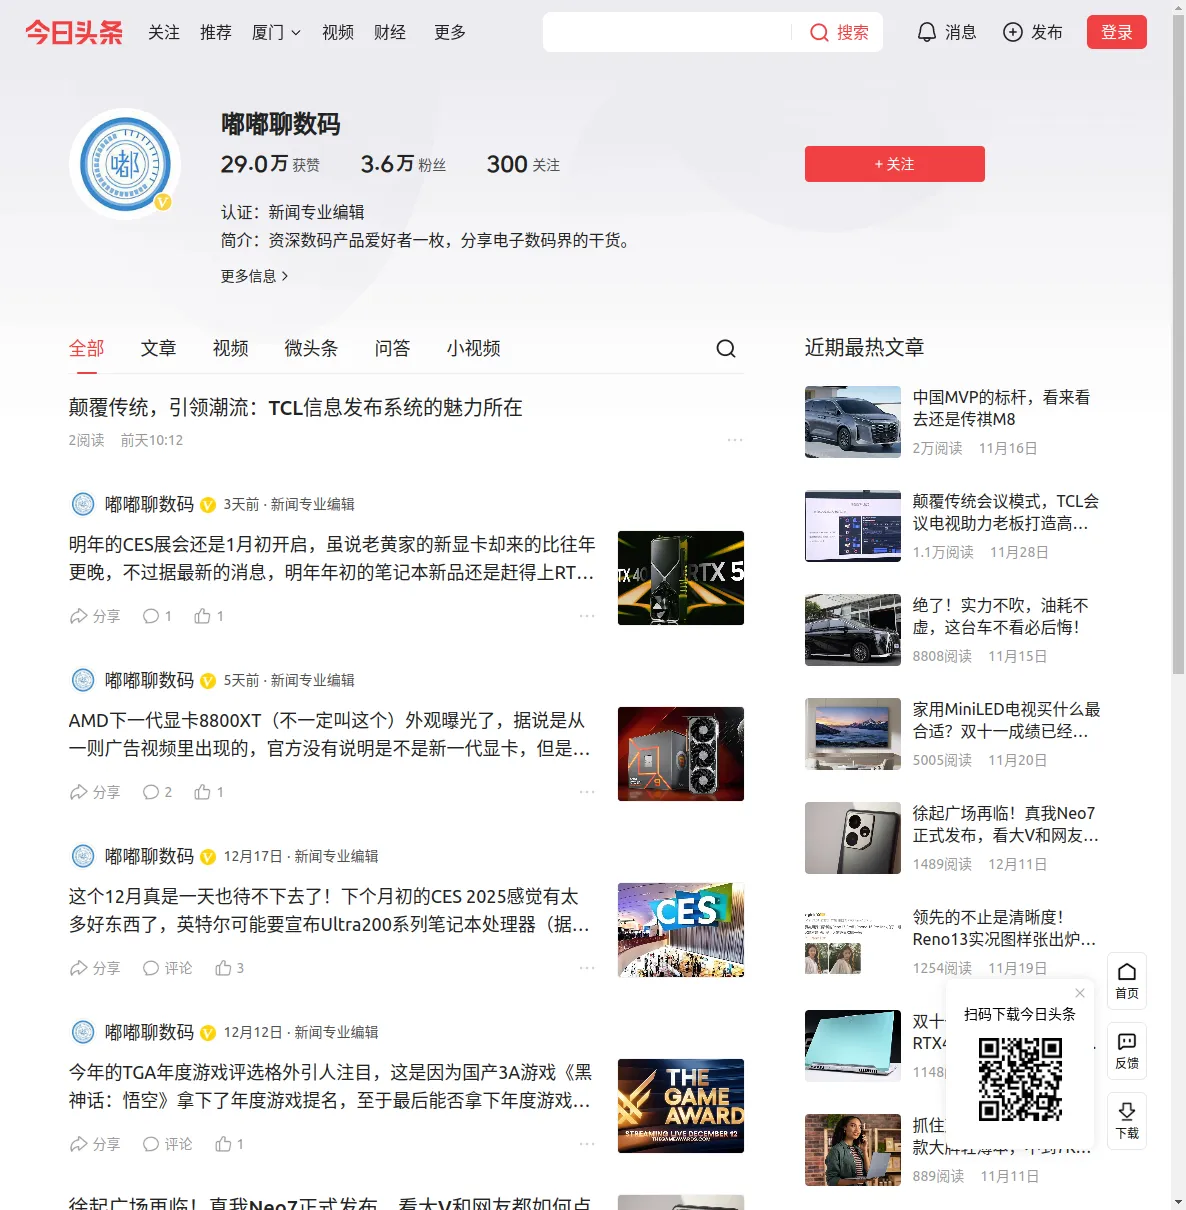Open the 更多 navigation menu
This screenshot has width=1186, height=1210.
pos(450,32)
